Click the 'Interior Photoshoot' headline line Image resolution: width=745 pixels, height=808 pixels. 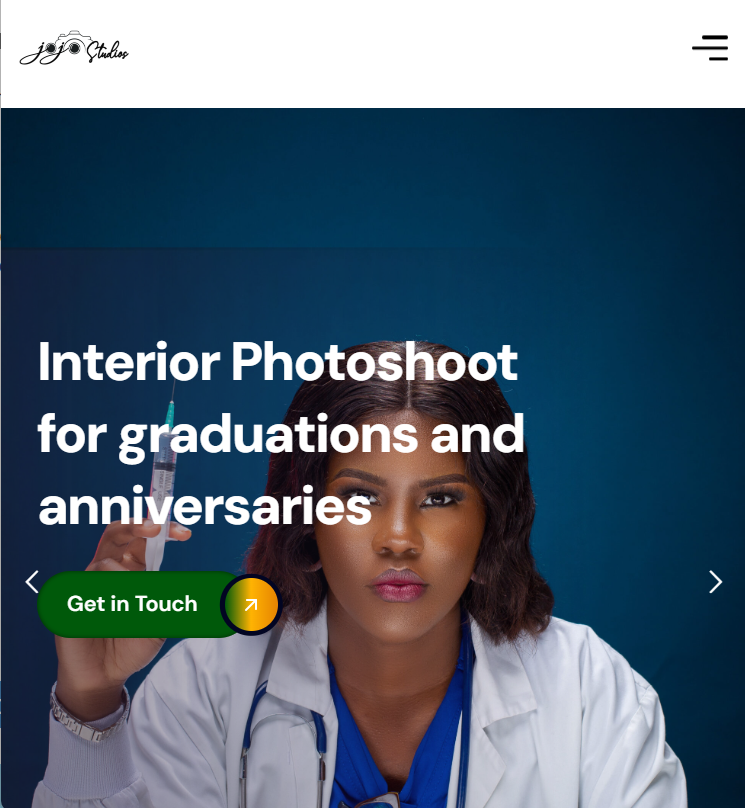pyautogui.click(x=278, y=362)
